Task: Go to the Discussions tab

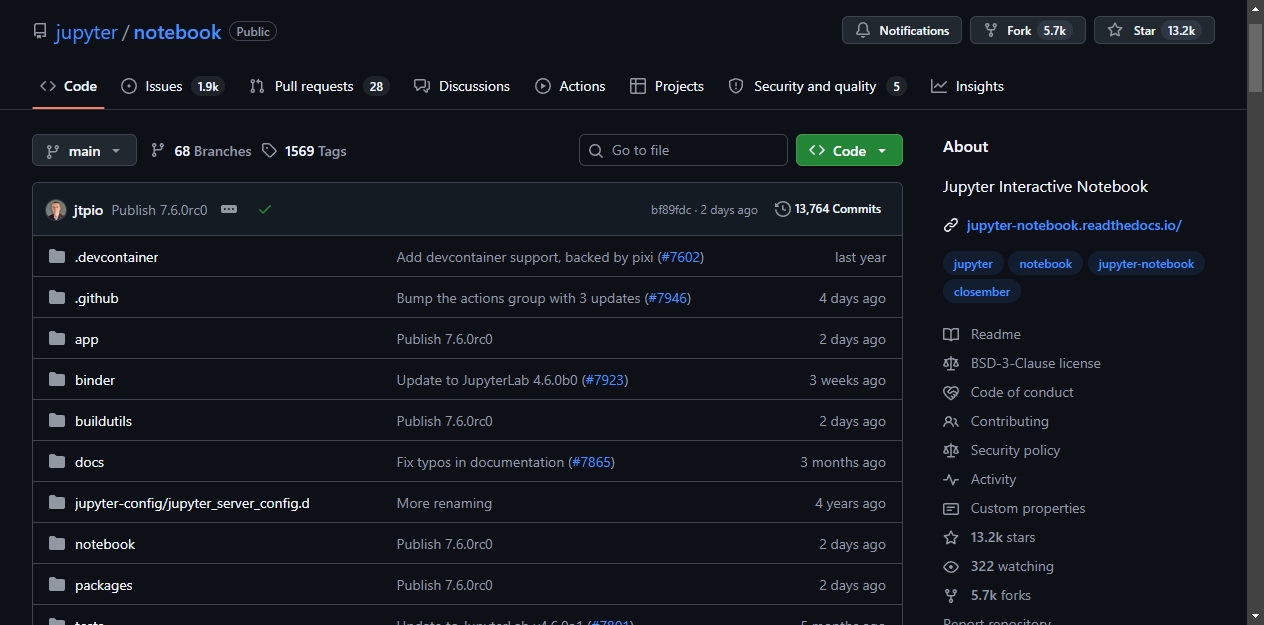Action: (462, 86)
